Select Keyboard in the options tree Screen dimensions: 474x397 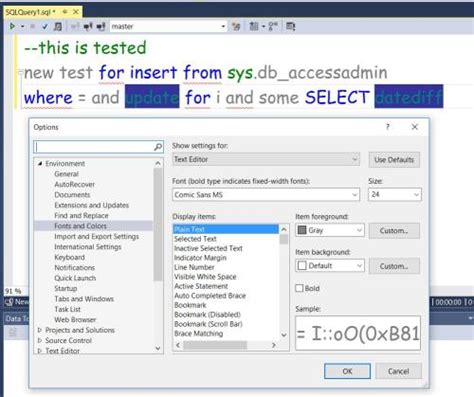pyautogui.click(x=69, y=257)
